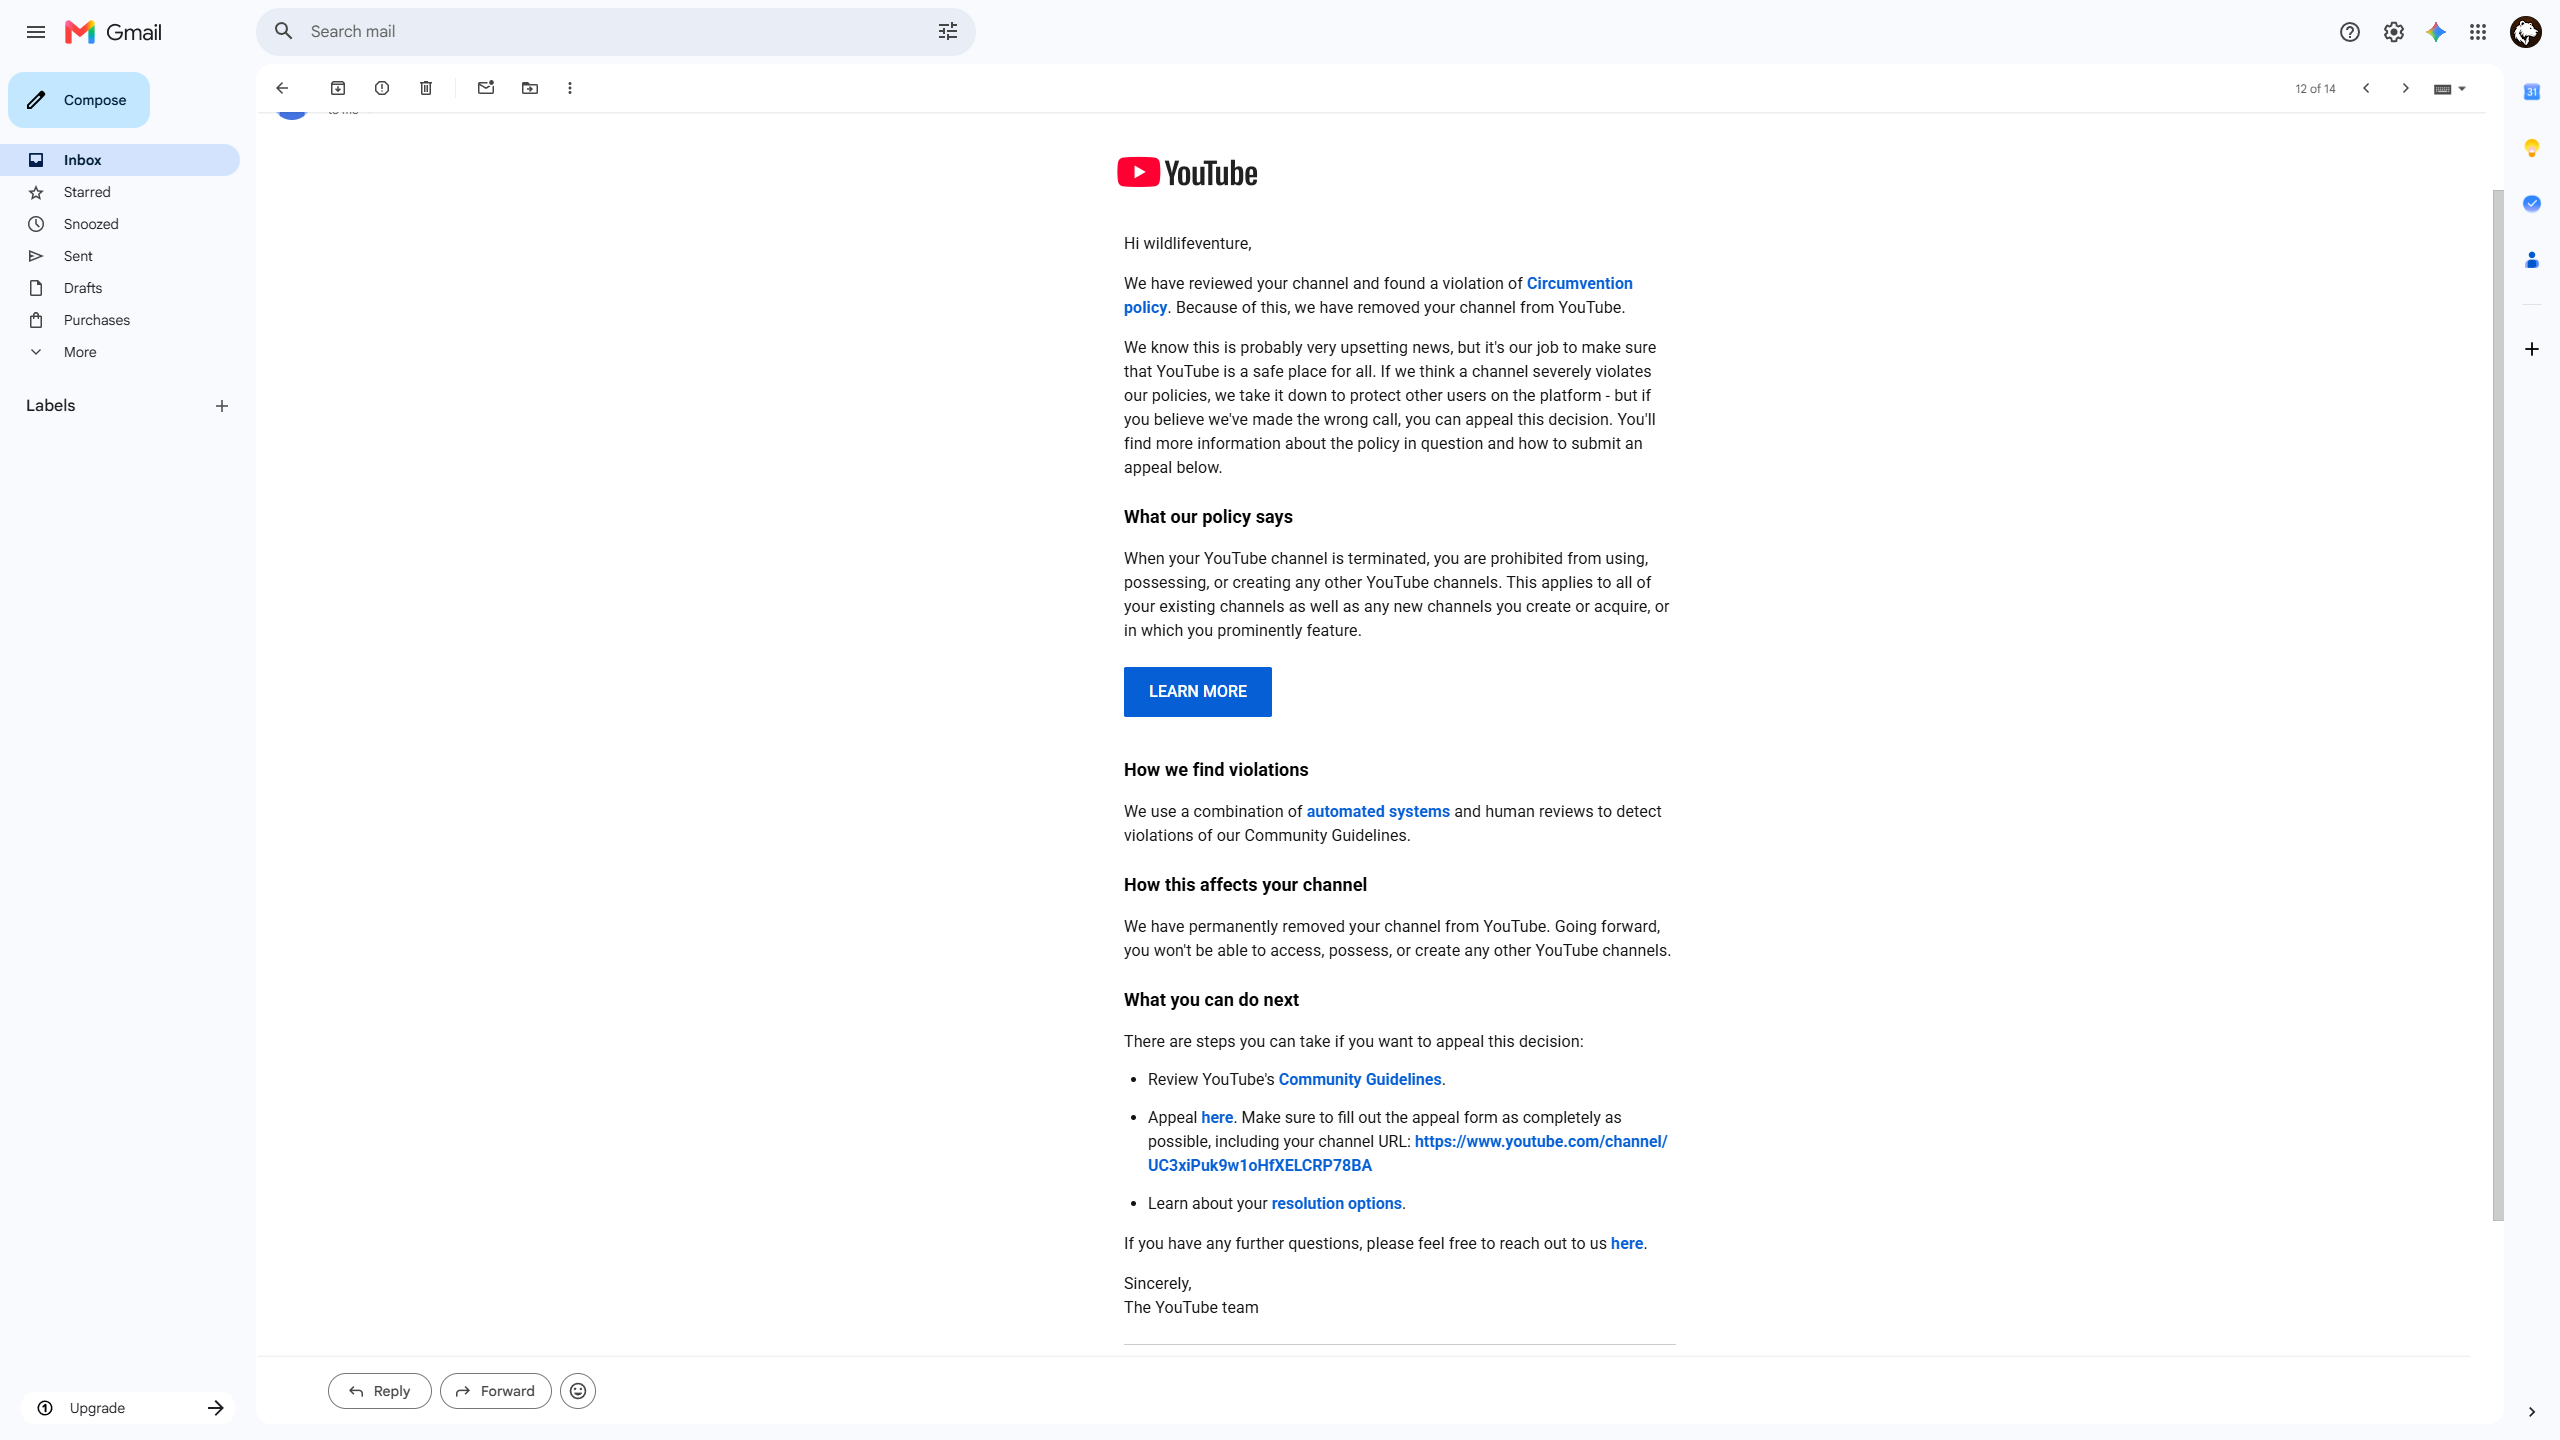
Task: Click the LEARN MORE button
Action: 1197,692
